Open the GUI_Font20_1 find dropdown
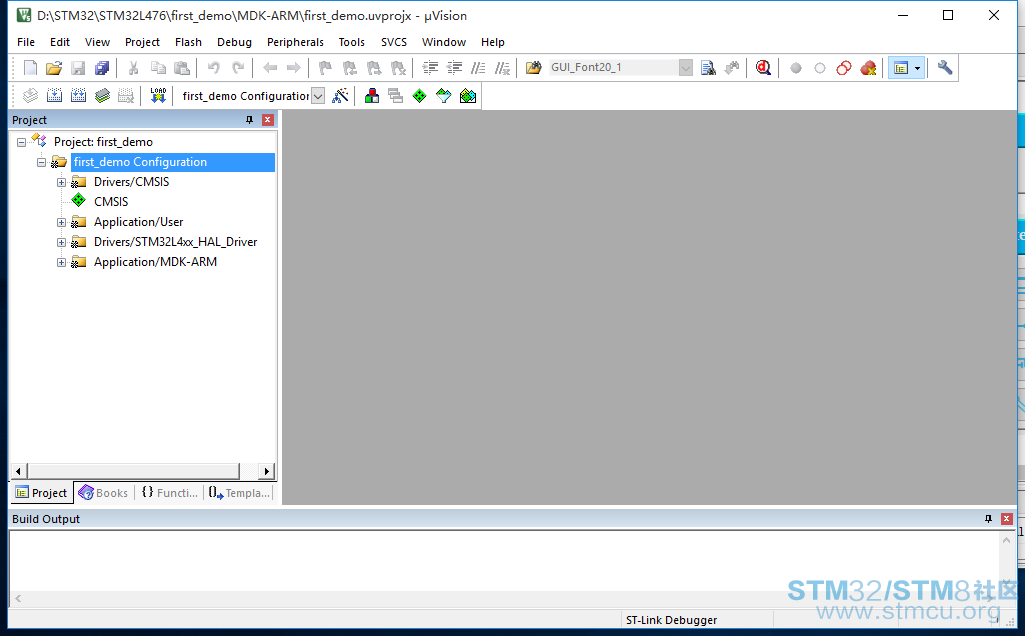The height and width of the screenshot is (636, 1025). click(685, 67)
